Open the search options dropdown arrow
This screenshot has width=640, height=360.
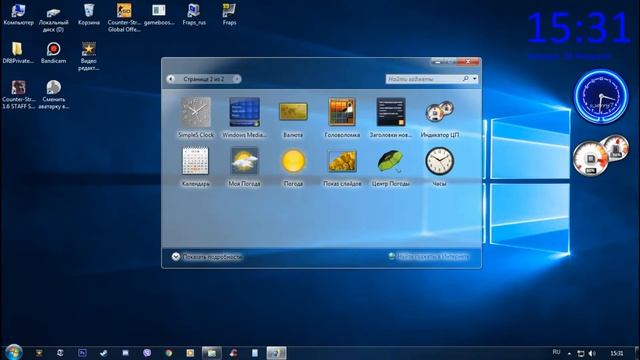[474, 79]
